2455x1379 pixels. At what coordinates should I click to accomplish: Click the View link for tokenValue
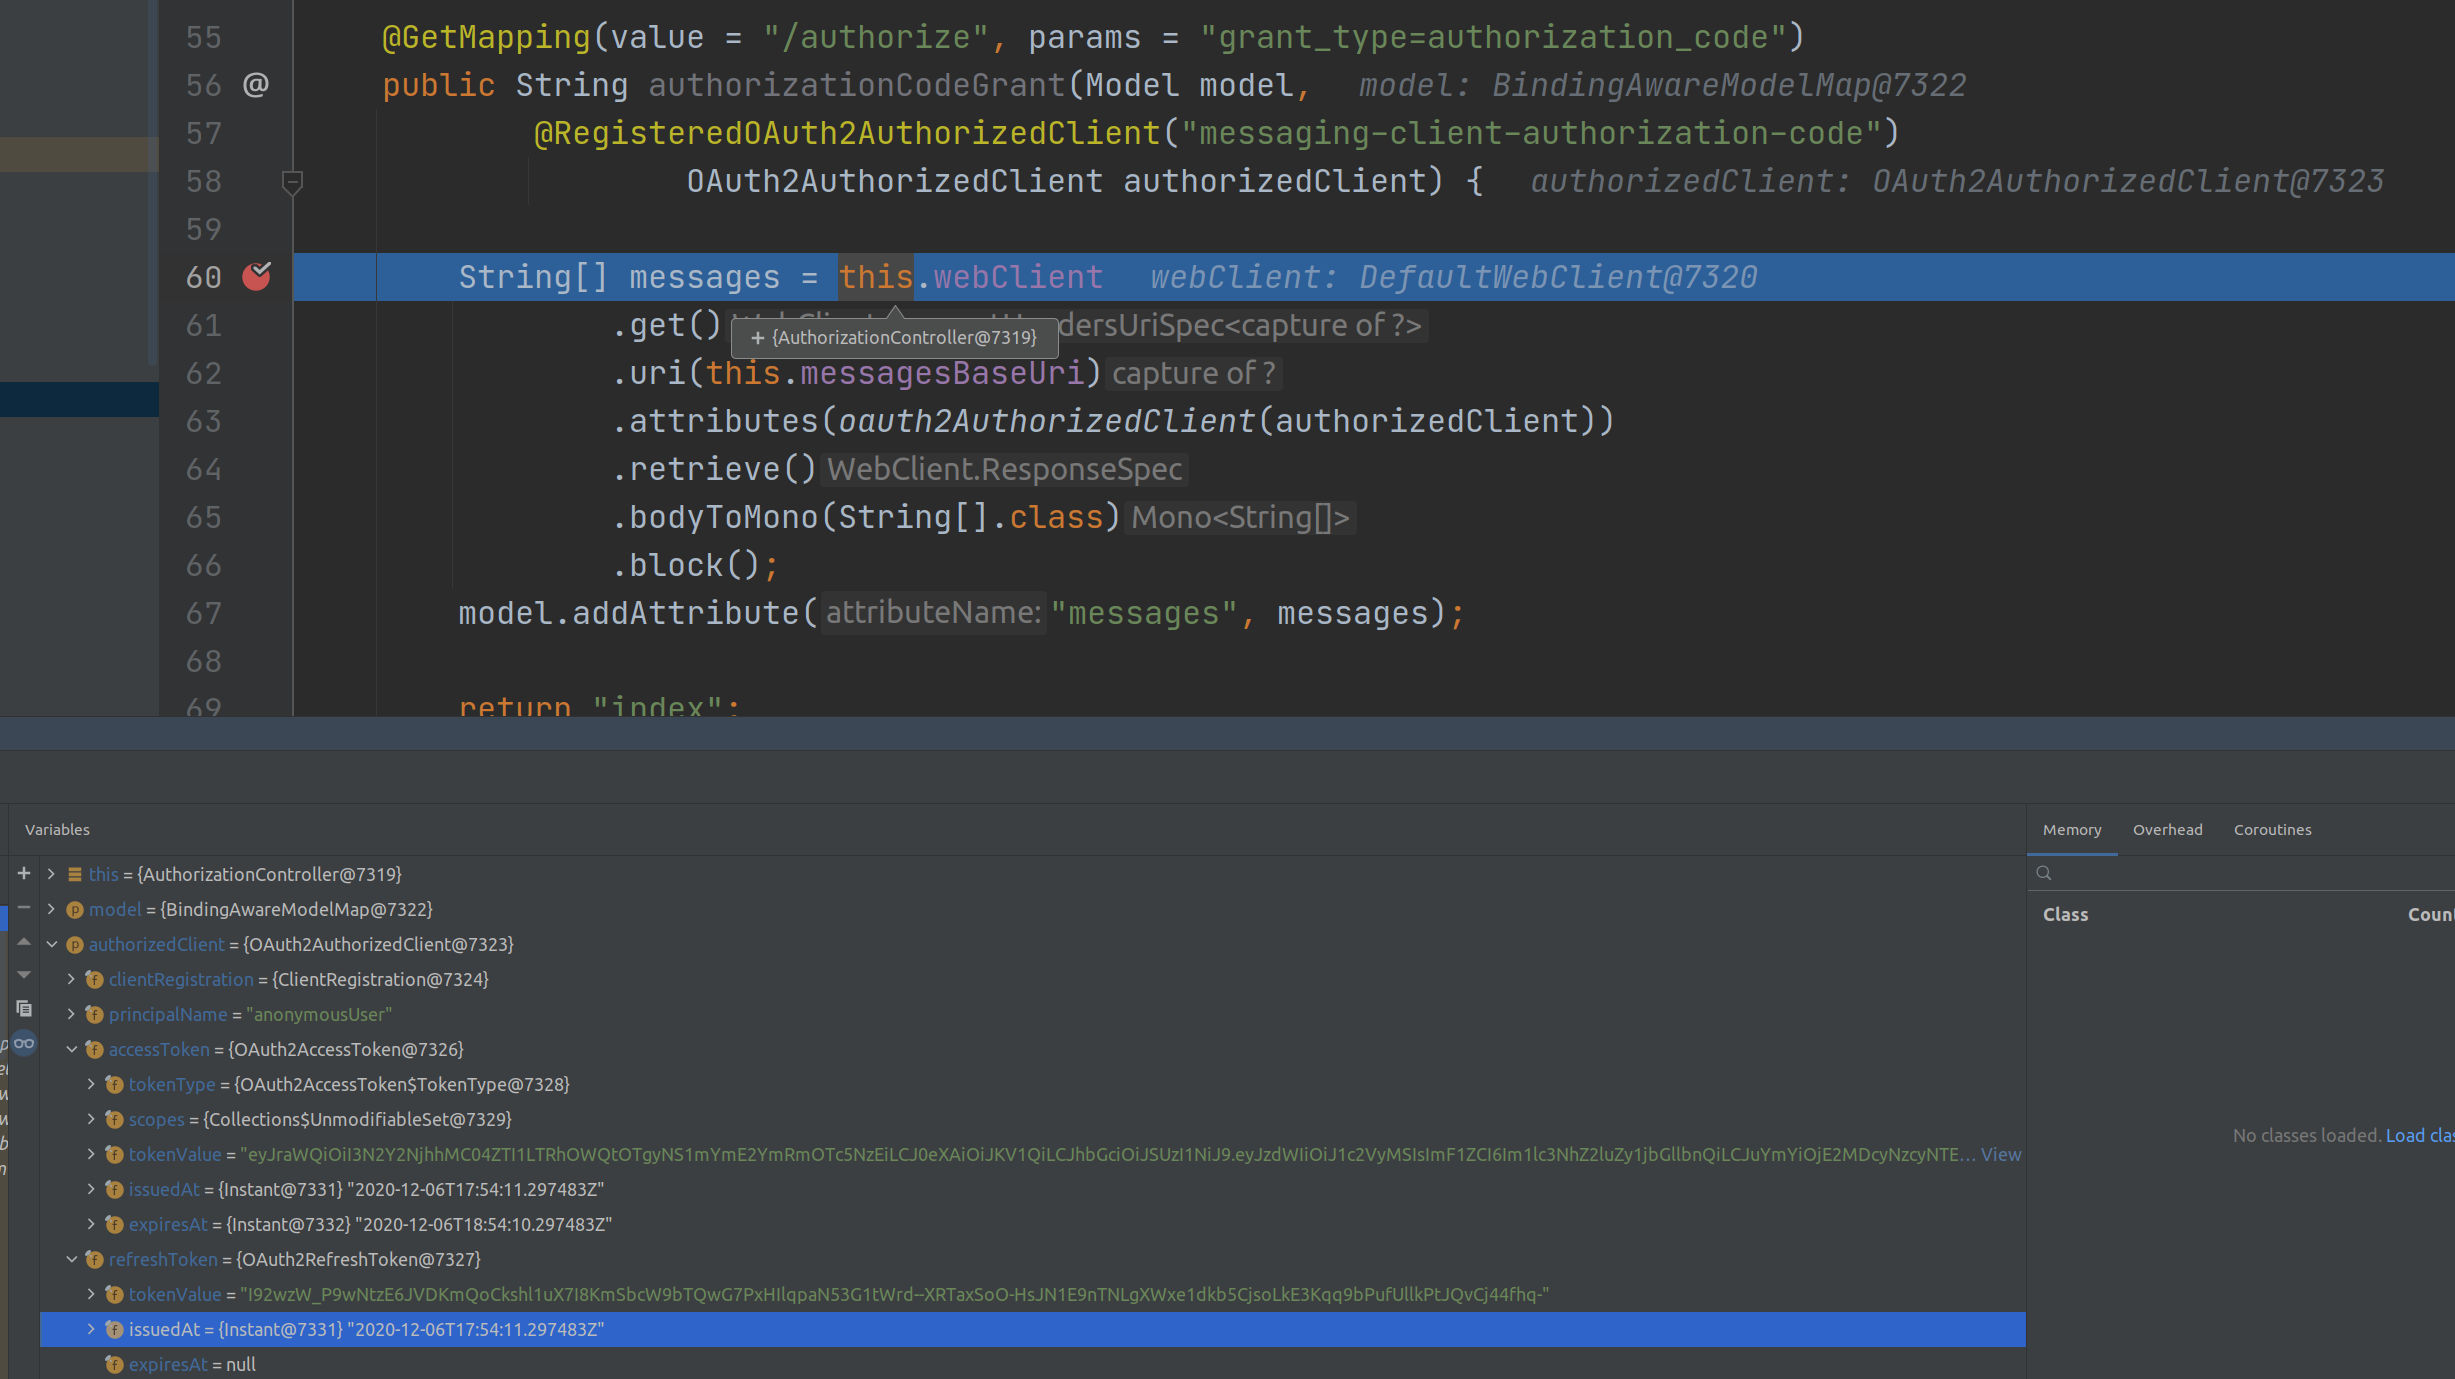[x=2000, y=1154]
